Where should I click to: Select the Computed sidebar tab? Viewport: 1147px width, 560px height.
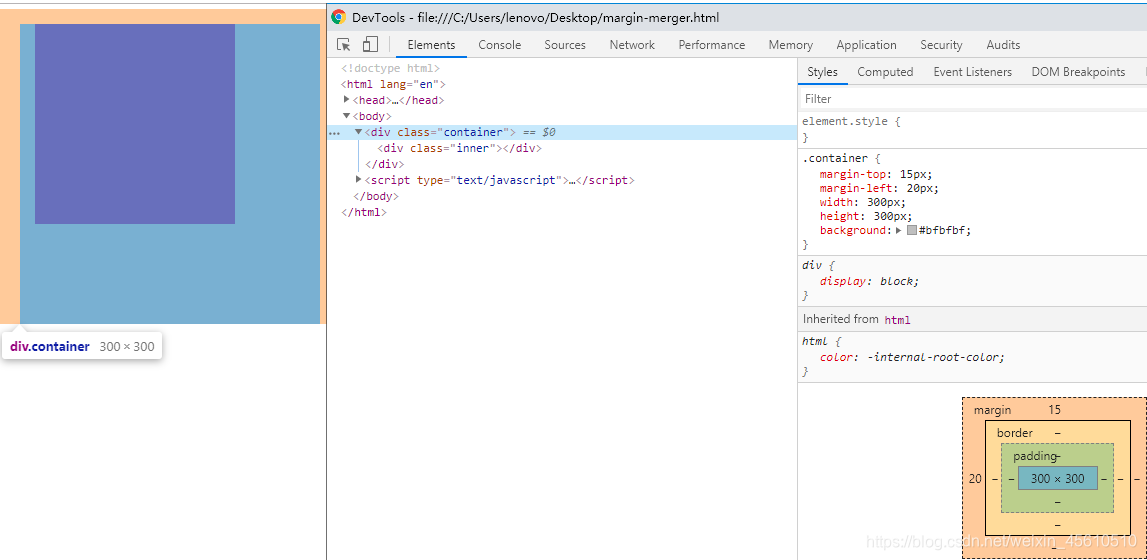pyautogui.click(x=885, y=72)
